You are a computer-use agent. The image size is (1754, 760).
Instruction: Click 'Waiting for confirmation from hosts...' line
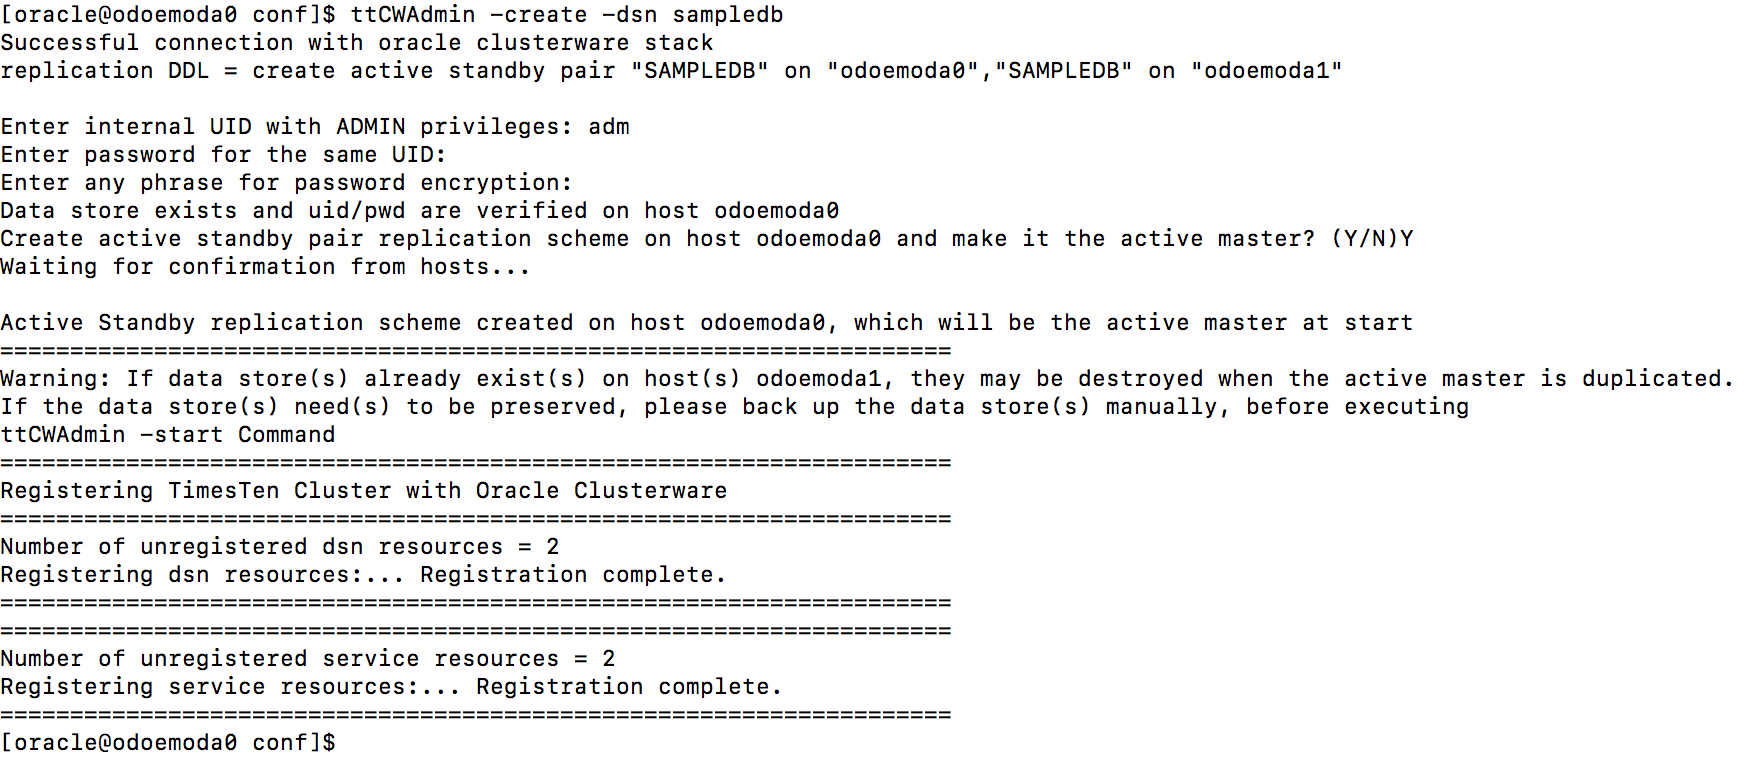pyautogui.click(x=265, y=267)
